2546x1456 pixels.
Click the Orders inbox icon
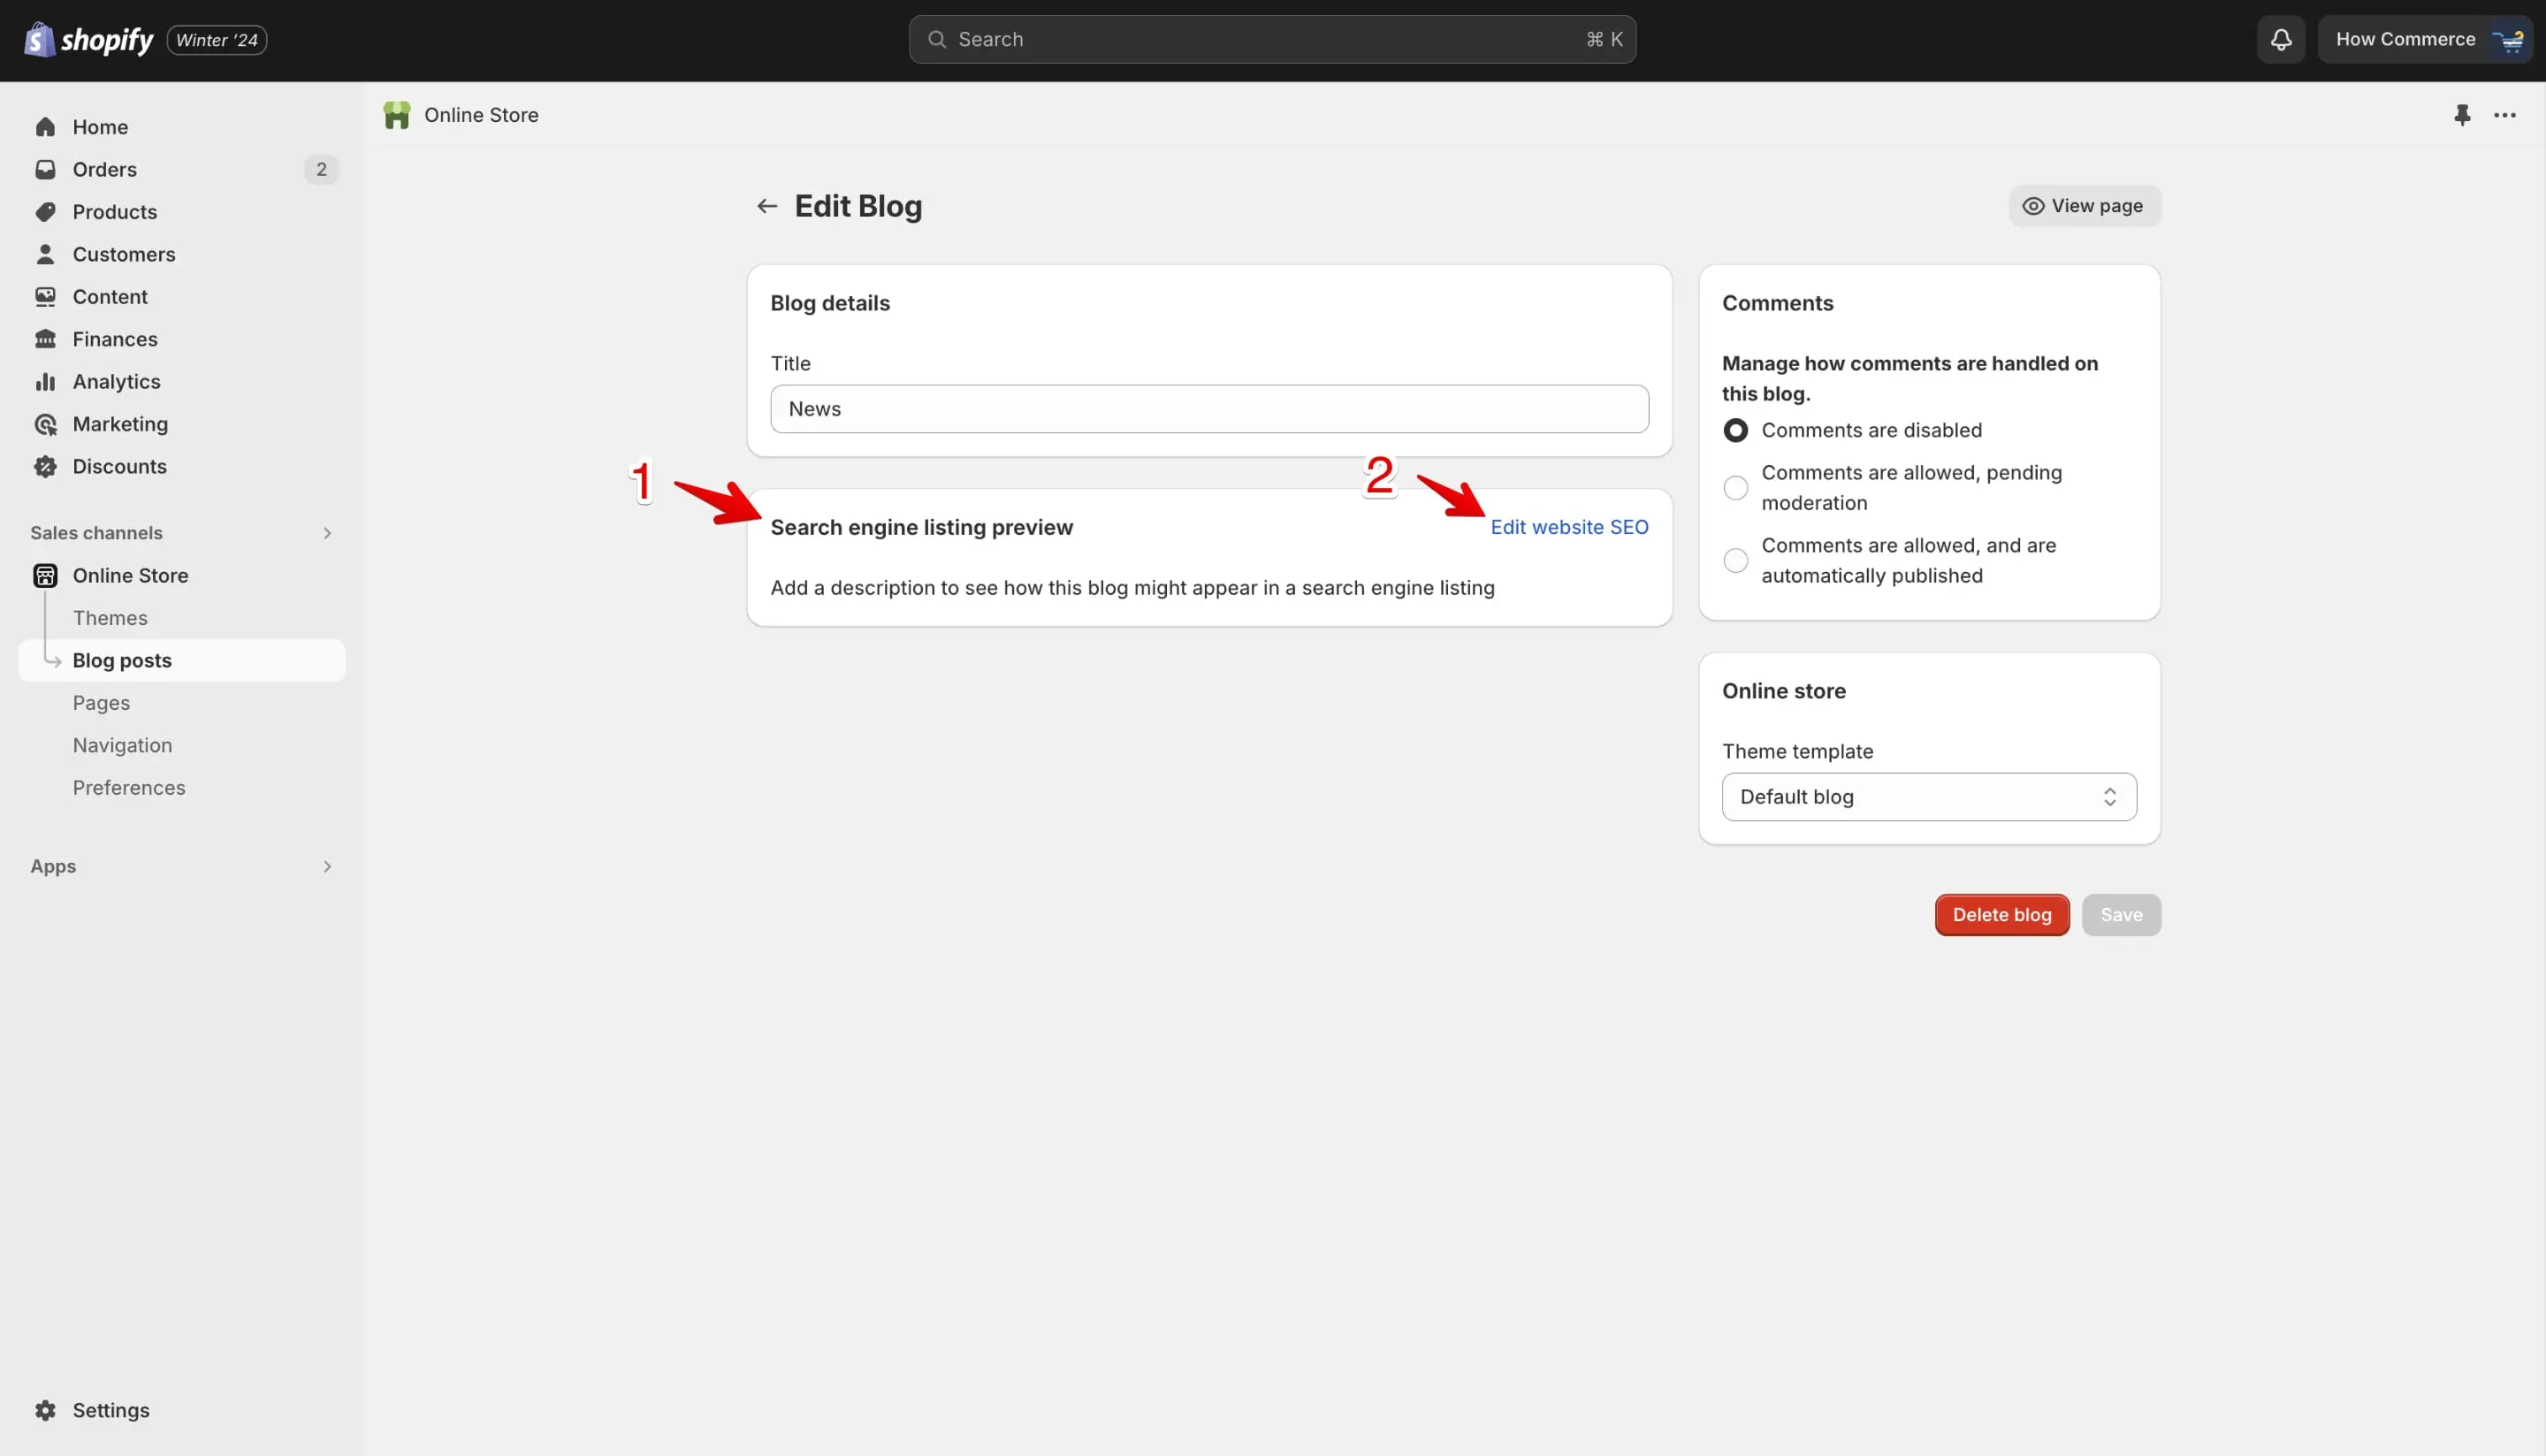[x=45, y=169]
